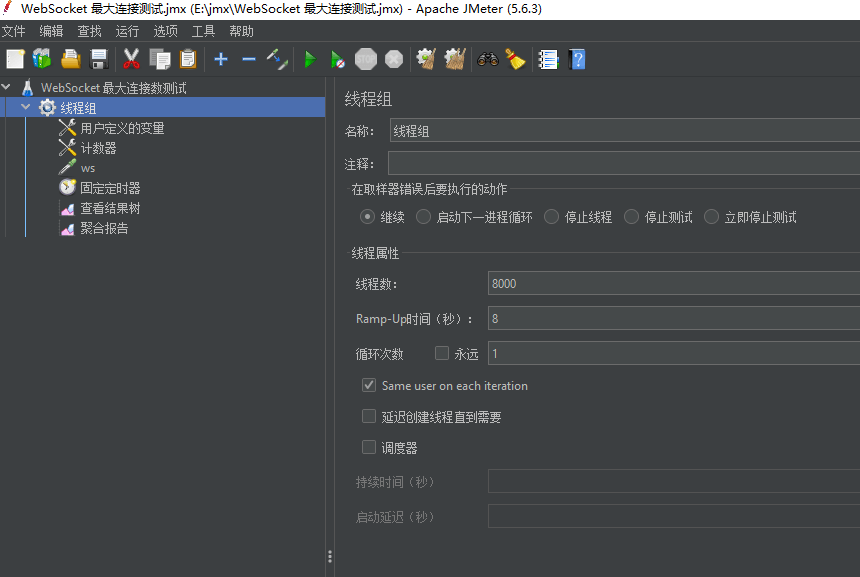This screenshot has height=577, width=860.
Task: Enable the 永远 loop checkbox
Action: pos(442,353)
